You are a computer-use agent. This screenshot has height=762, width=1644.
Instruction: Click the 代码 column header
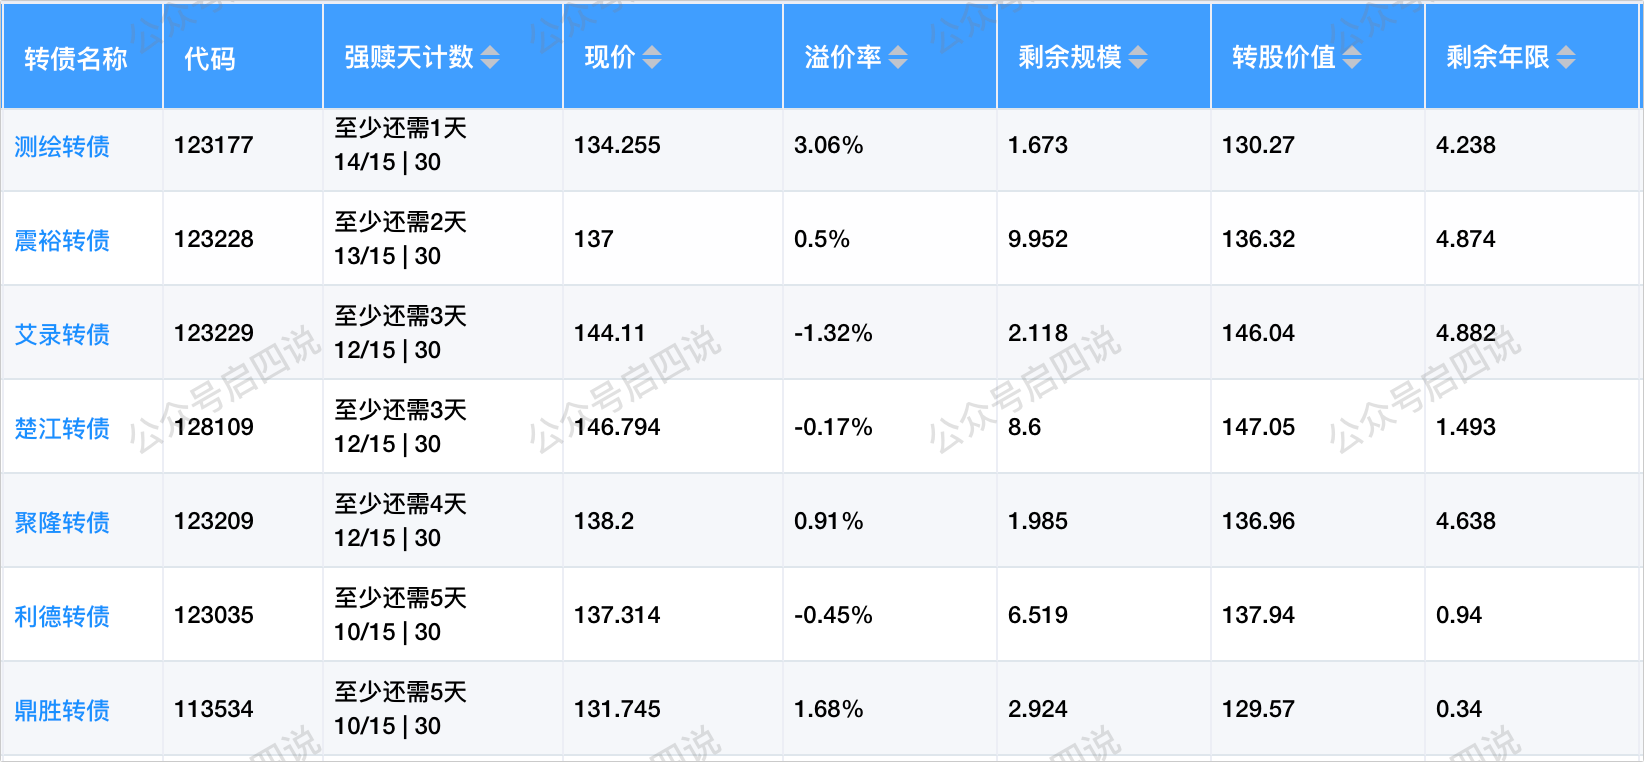pos(210,59)
